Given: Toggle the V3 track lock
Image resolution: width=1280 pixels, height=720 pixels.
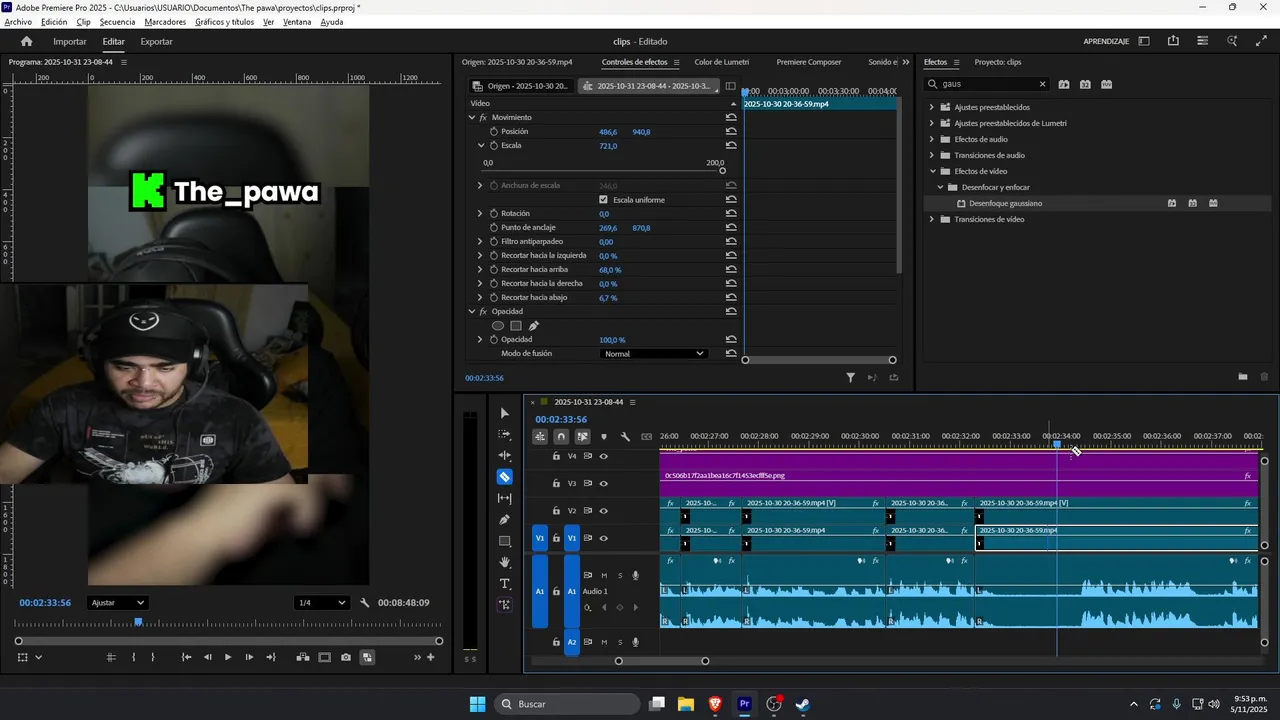Looking at the screenshot, I should click(x=556, y=483).
